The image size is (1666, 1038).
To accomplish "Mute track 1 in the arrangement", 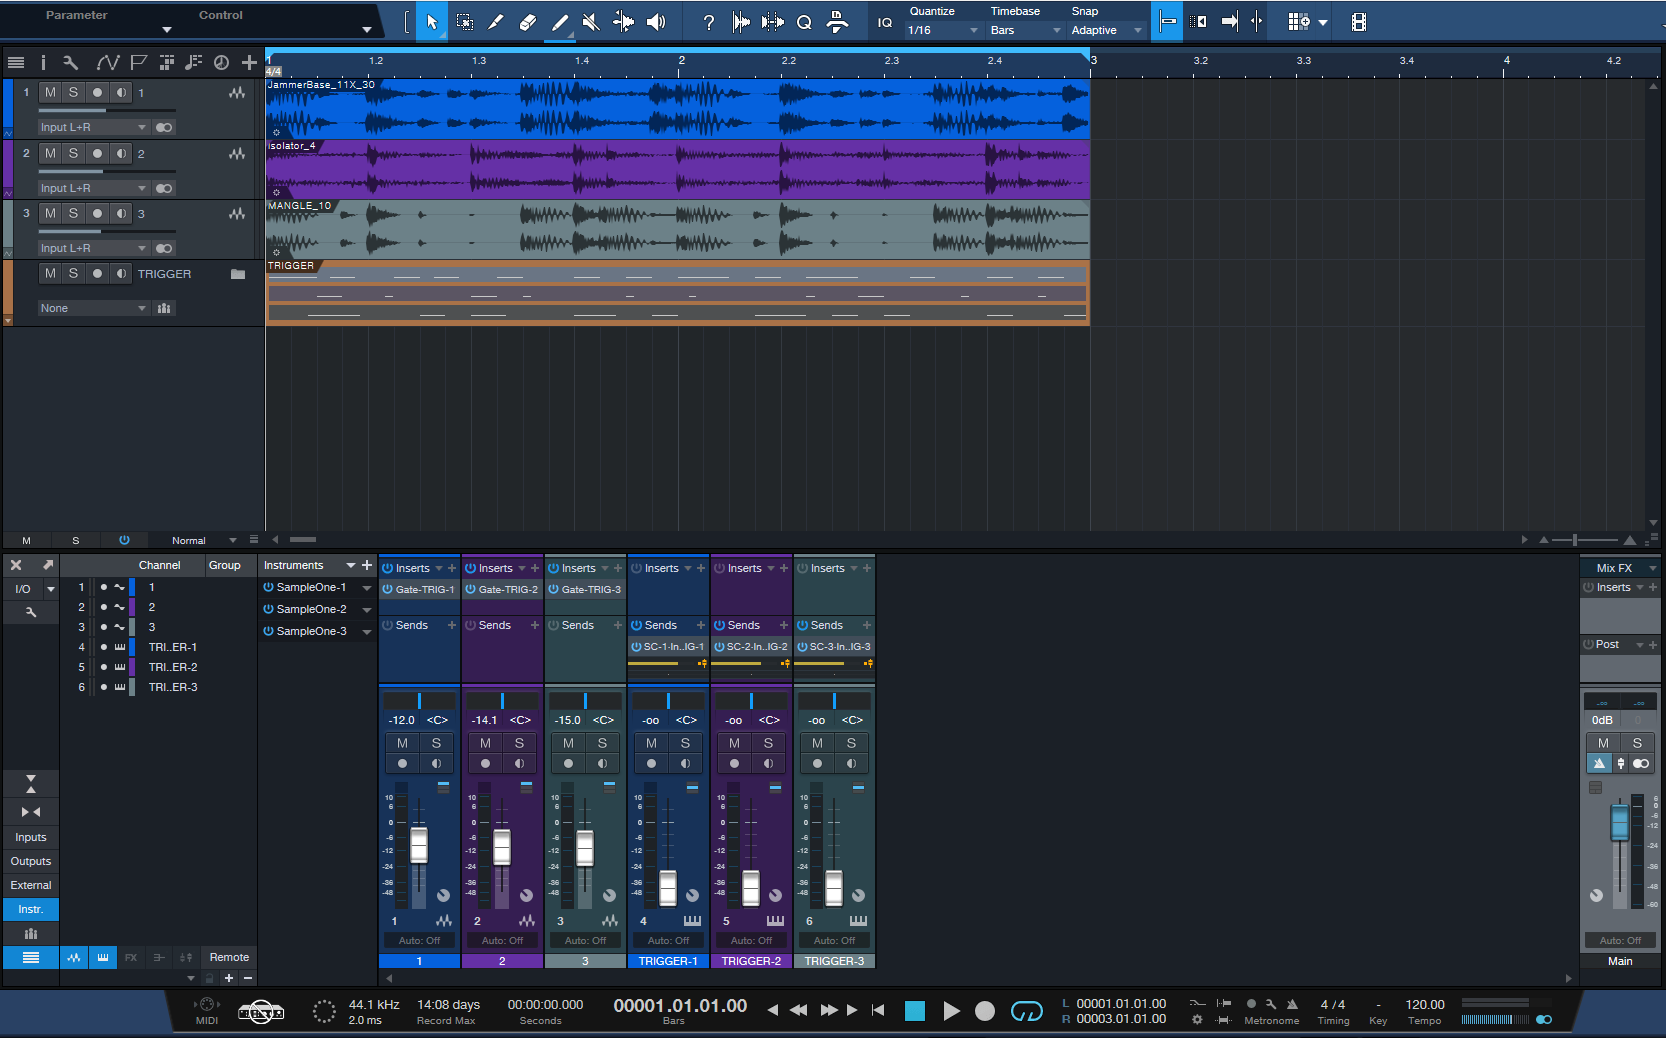I will (50, 92).
